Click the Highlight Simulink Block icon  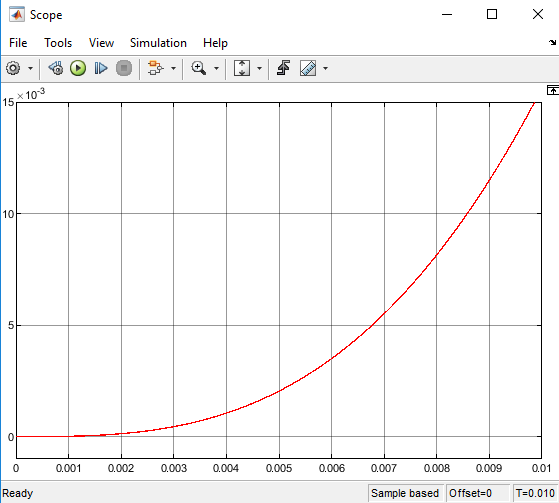155,68
